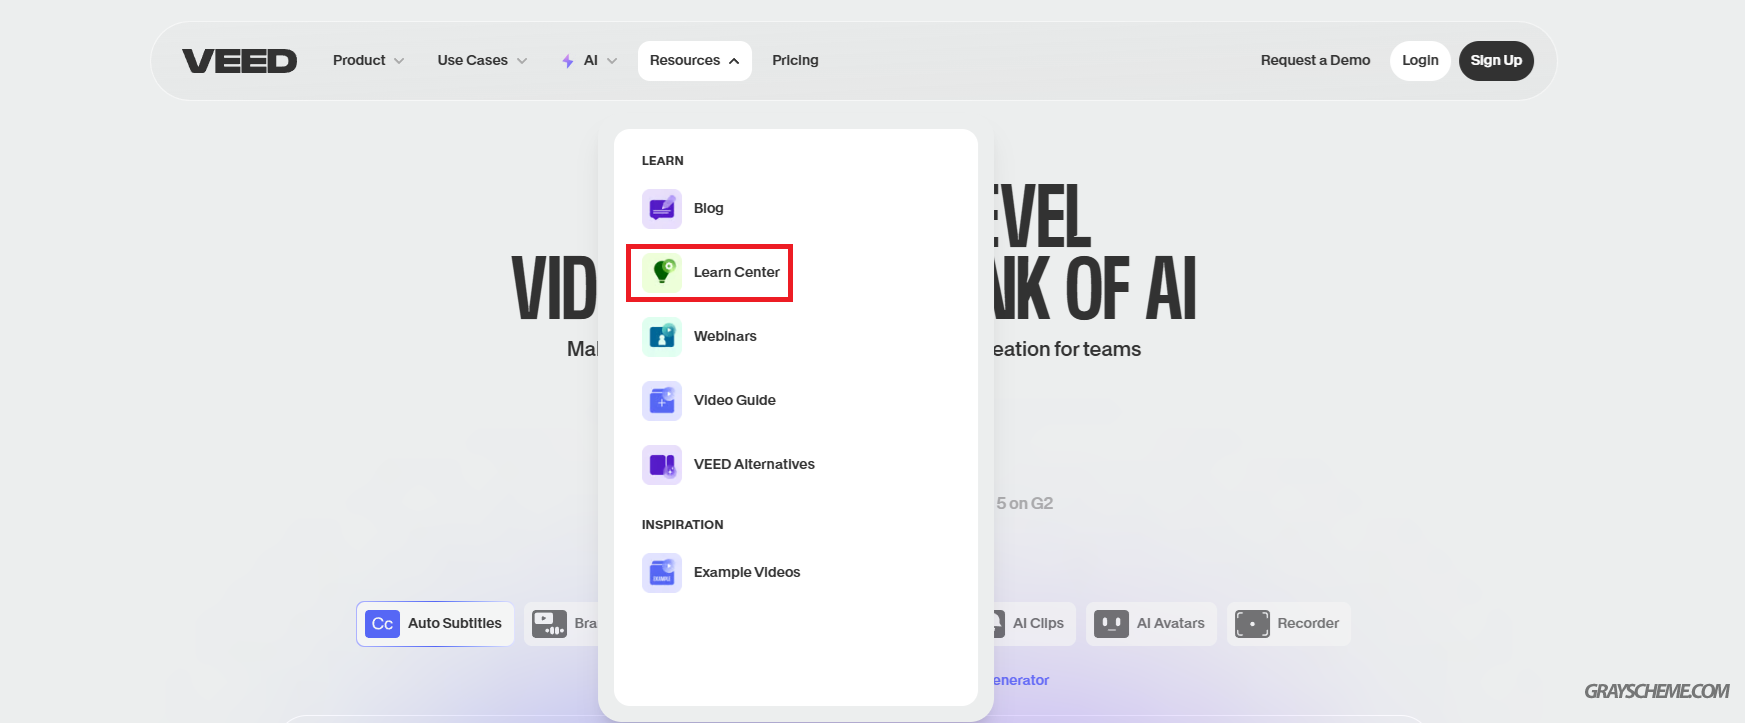
Task: Click the Login button
Action: 1420,61
